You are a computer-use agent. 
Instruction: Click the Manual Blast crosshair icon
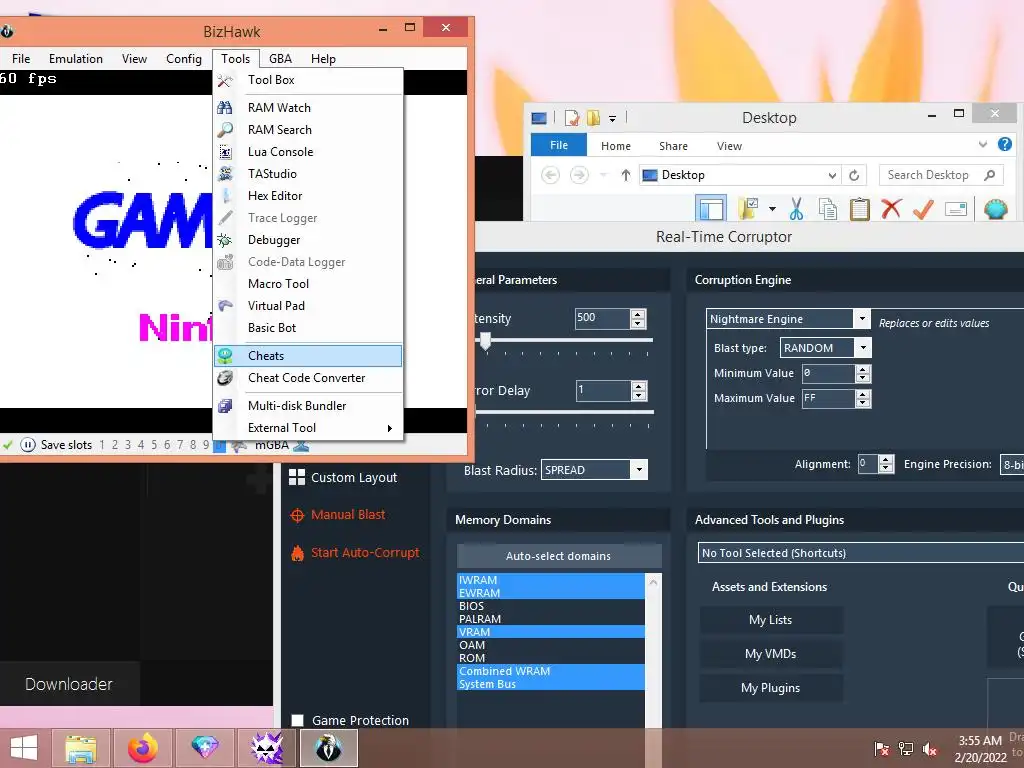[x=297, y=515]
